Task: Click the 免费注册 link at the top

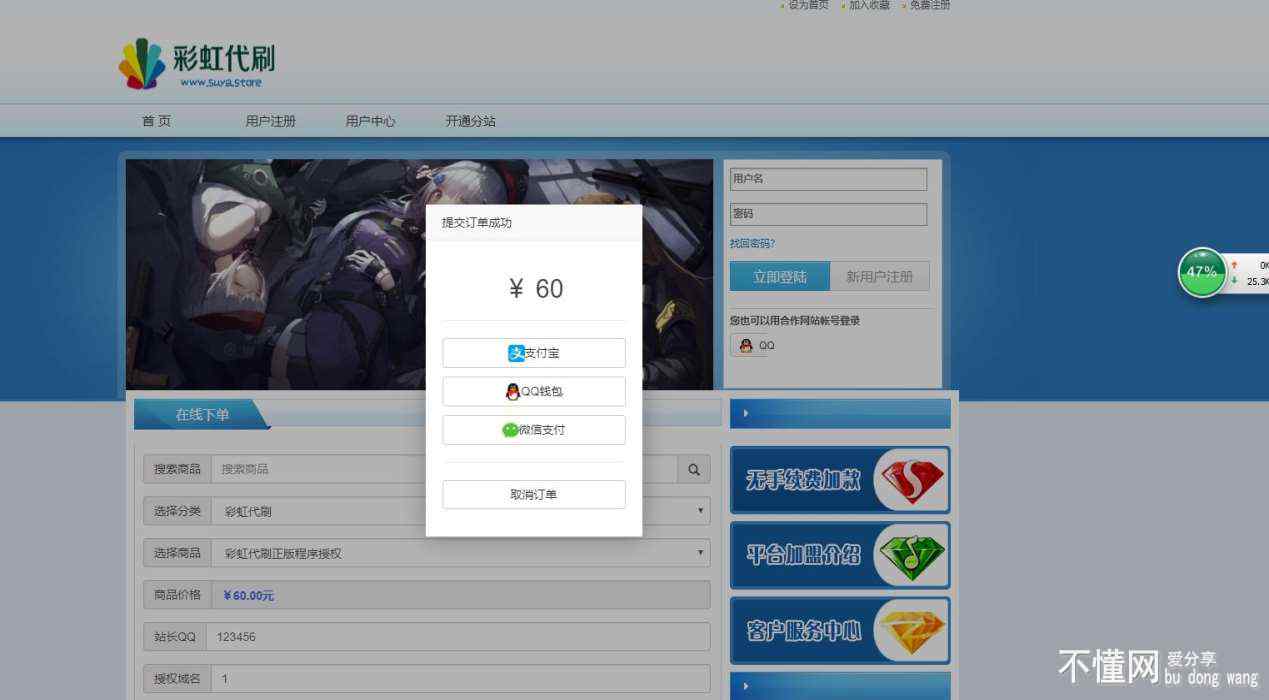Action: pyautogui.click(x=930, y=6)
